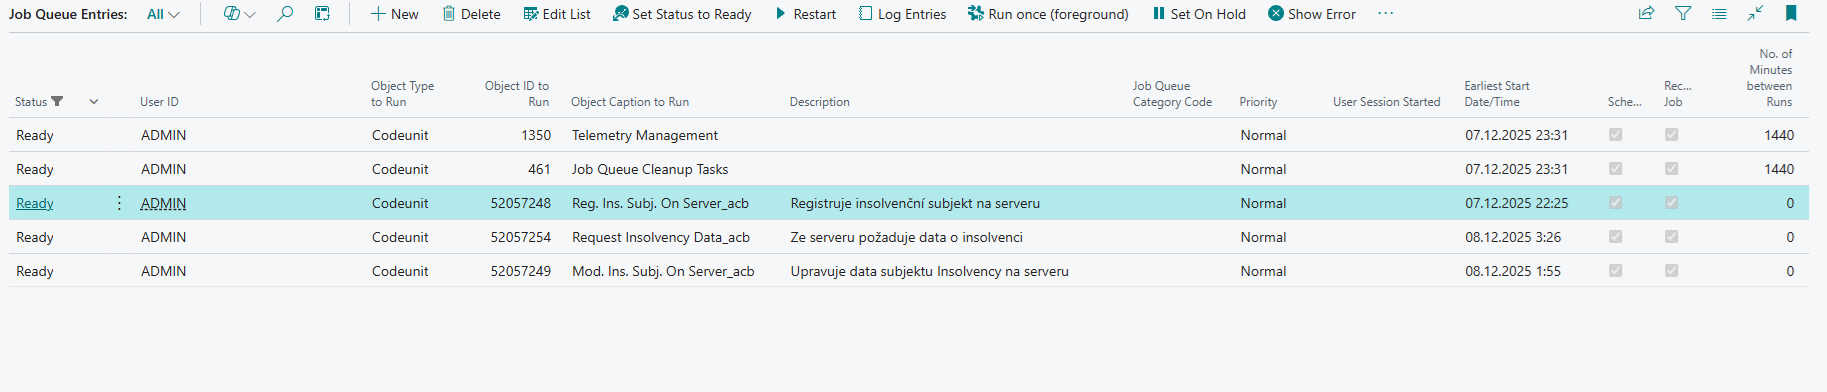Image resolution: width=1827 pixels, height=392 pixels.
Task: Toggle Scheduled checkbox for Telemetry Management
Action: coord(1615,135)
